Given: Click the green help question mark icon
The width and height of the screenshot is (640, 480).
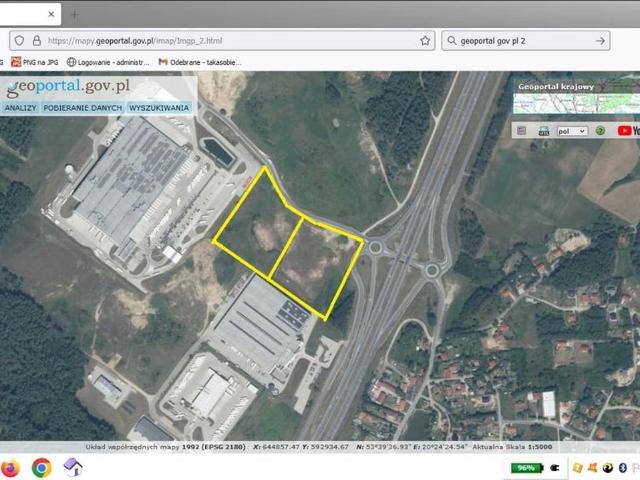Looking at the screenshot, I should pos(600,130).
